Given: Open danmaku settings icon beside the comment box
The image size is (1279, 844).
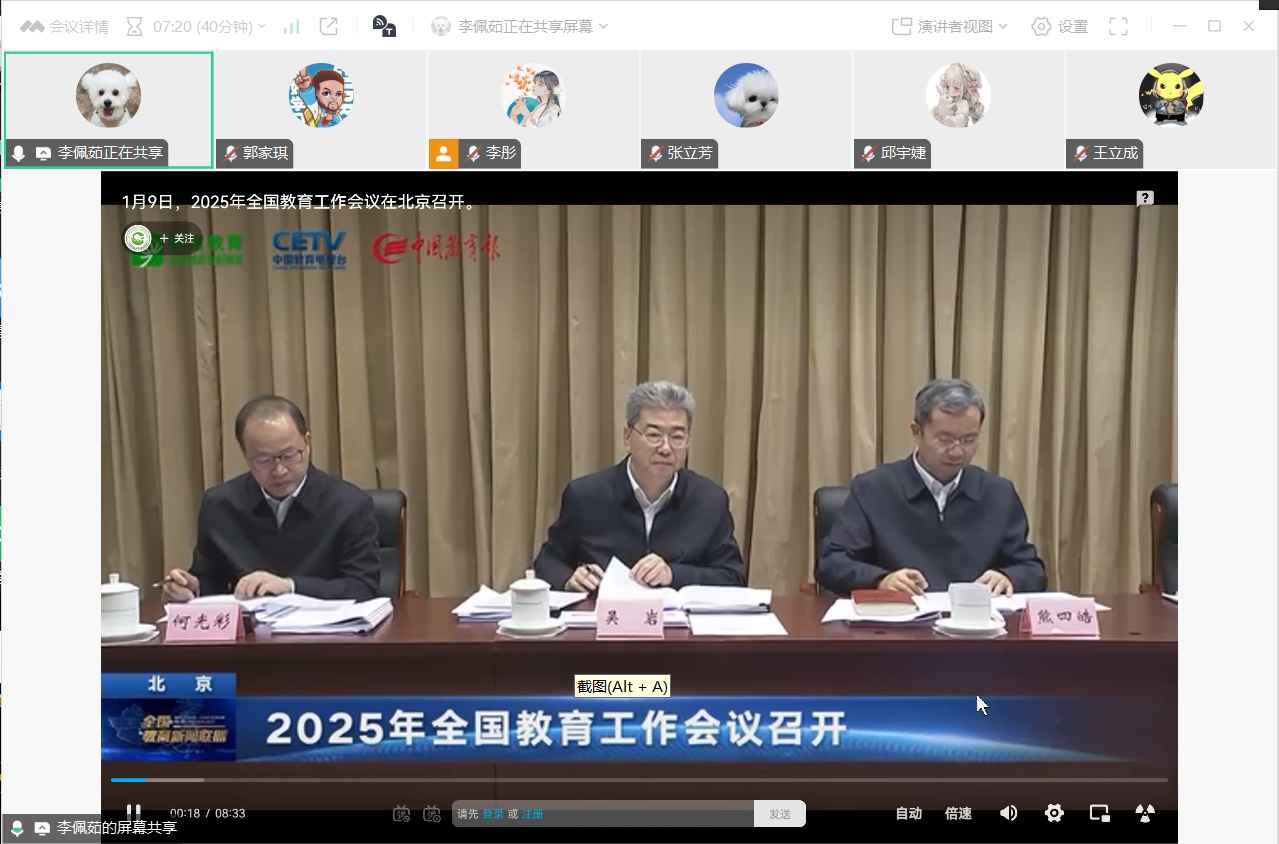Looking at the screenshot, I should click(432, 814).
